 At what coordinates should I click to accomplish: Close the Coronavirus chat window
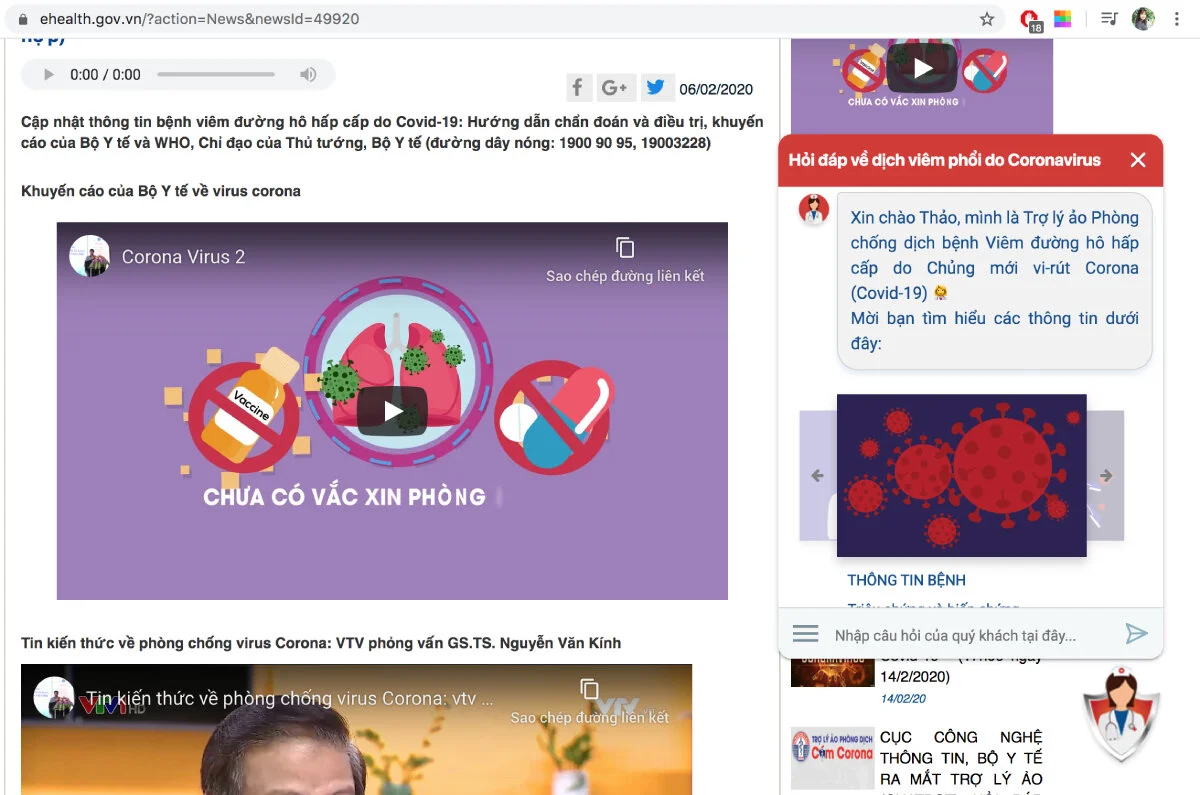coord(1138,160)
